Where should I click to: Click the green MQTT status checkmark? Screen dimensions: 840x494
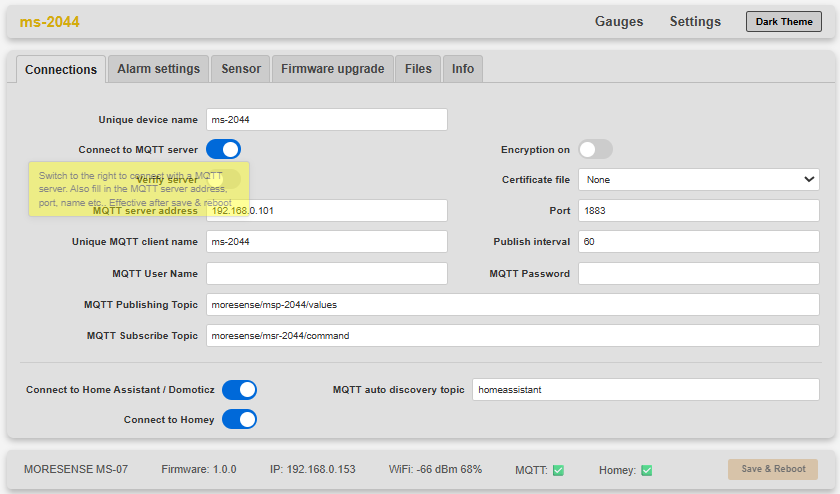558,470
